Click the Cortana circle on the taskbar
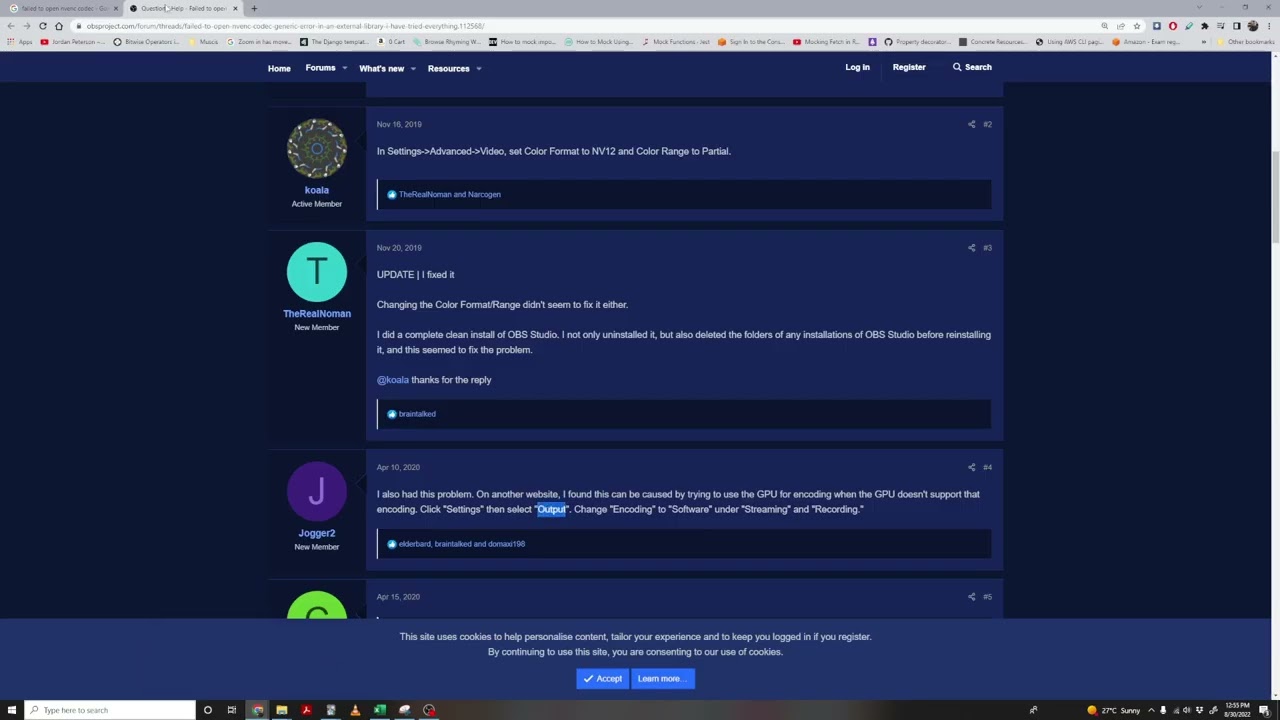This screenshot has height=720, width=1280. point(207,710)
